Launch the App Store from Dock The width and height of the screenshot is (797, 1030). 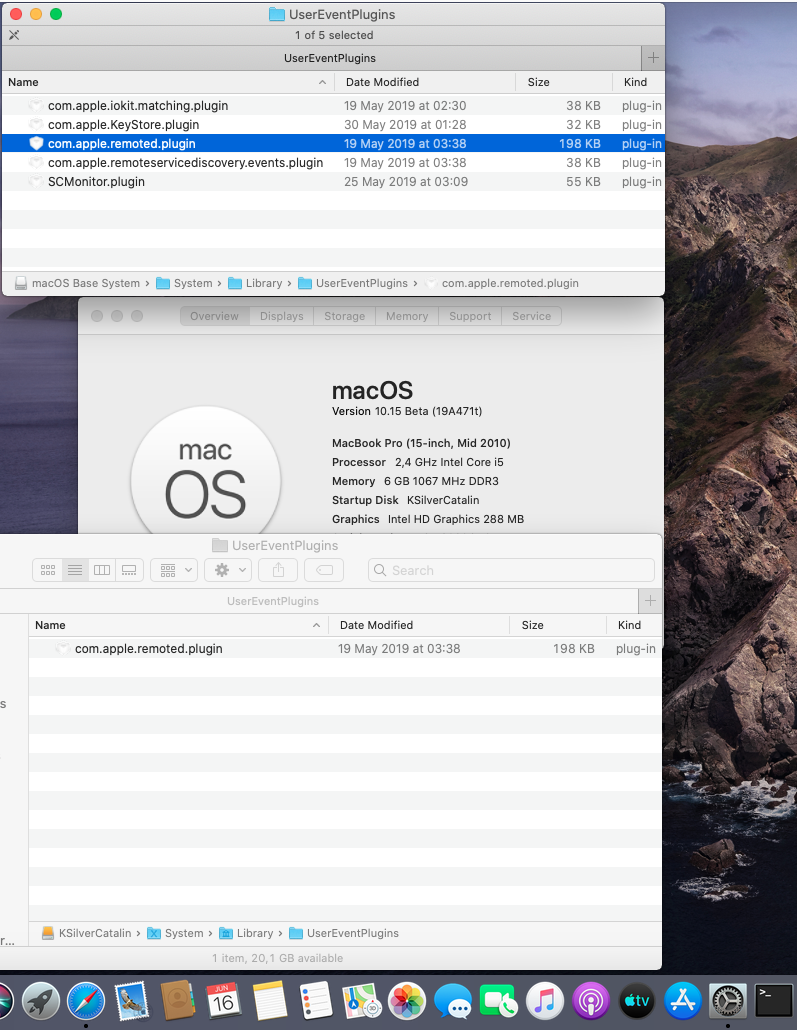[683, 1001]
